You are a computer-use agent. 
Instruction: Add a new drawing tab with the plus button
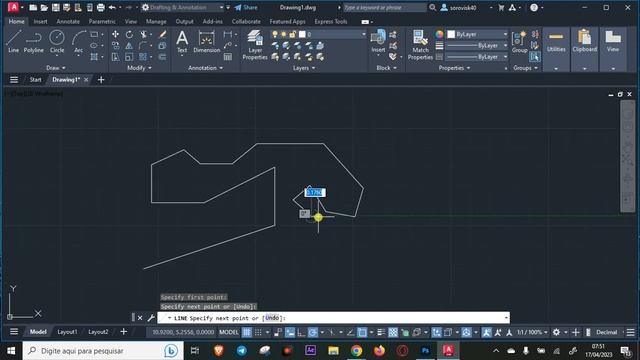pyautogui.click(x=101, y=80)
